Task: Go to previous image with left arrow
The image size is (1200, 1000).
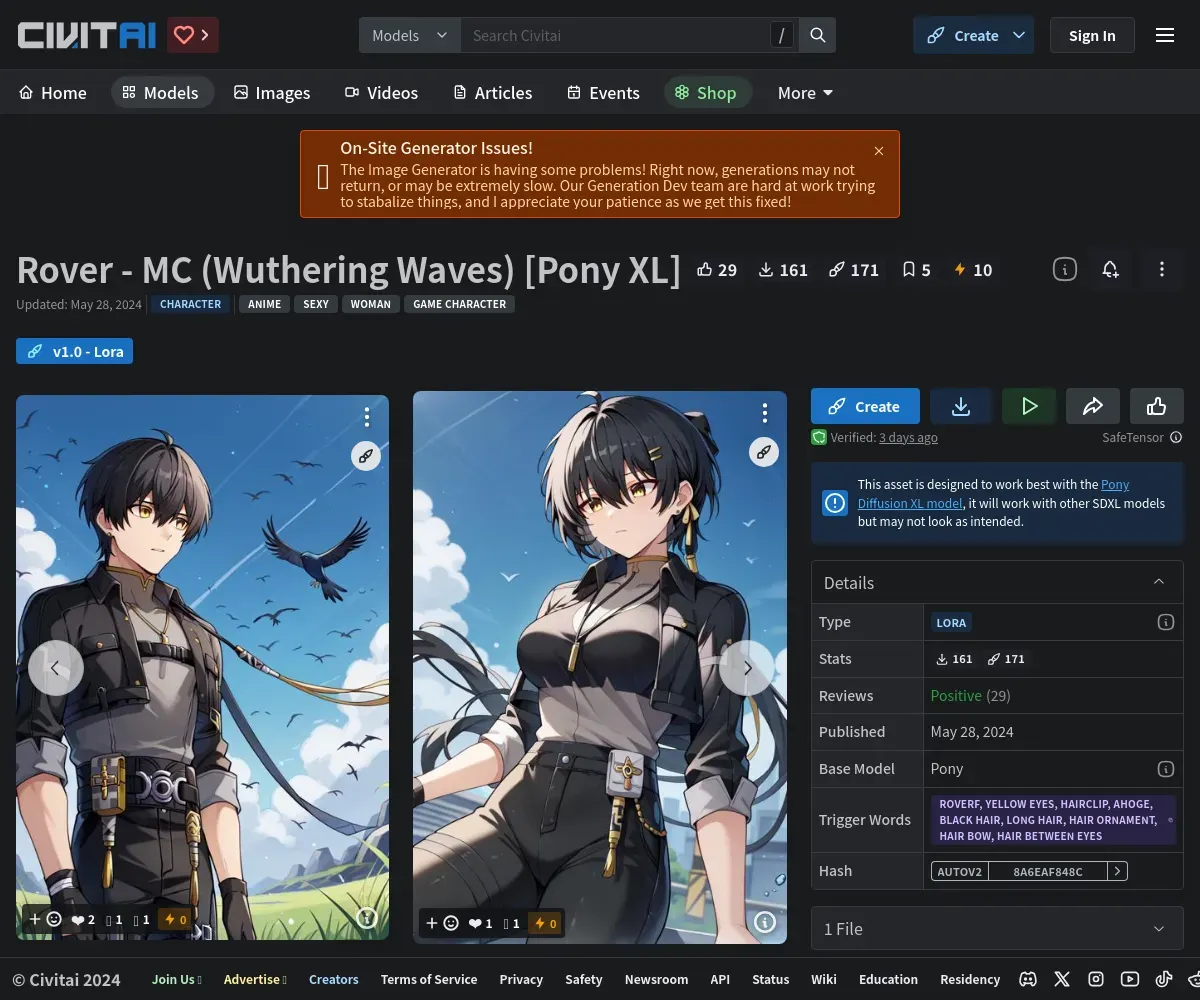Action: (x=56, y=668)
